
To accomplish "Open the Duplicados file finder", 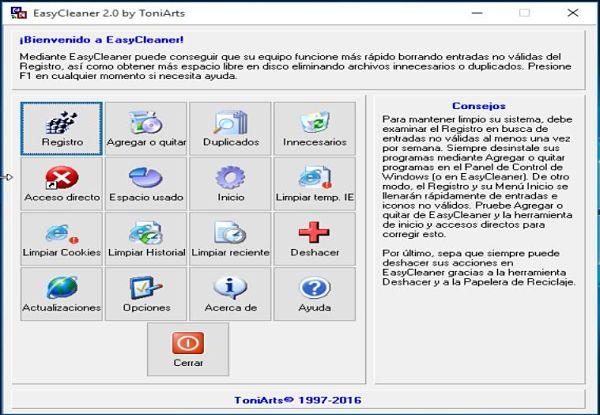I will tap(230, 129).
